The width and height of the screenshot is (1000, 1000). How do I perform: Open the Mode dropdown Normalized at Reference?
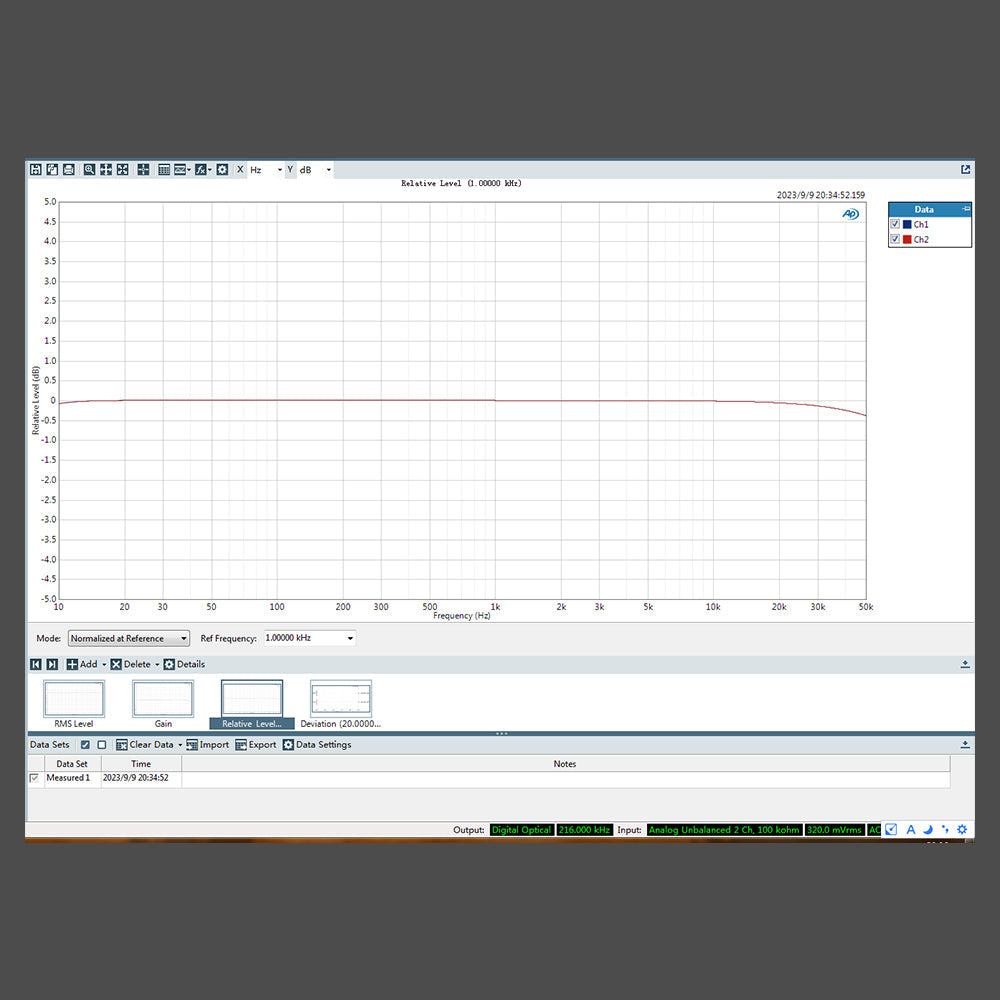click(128, 638)
